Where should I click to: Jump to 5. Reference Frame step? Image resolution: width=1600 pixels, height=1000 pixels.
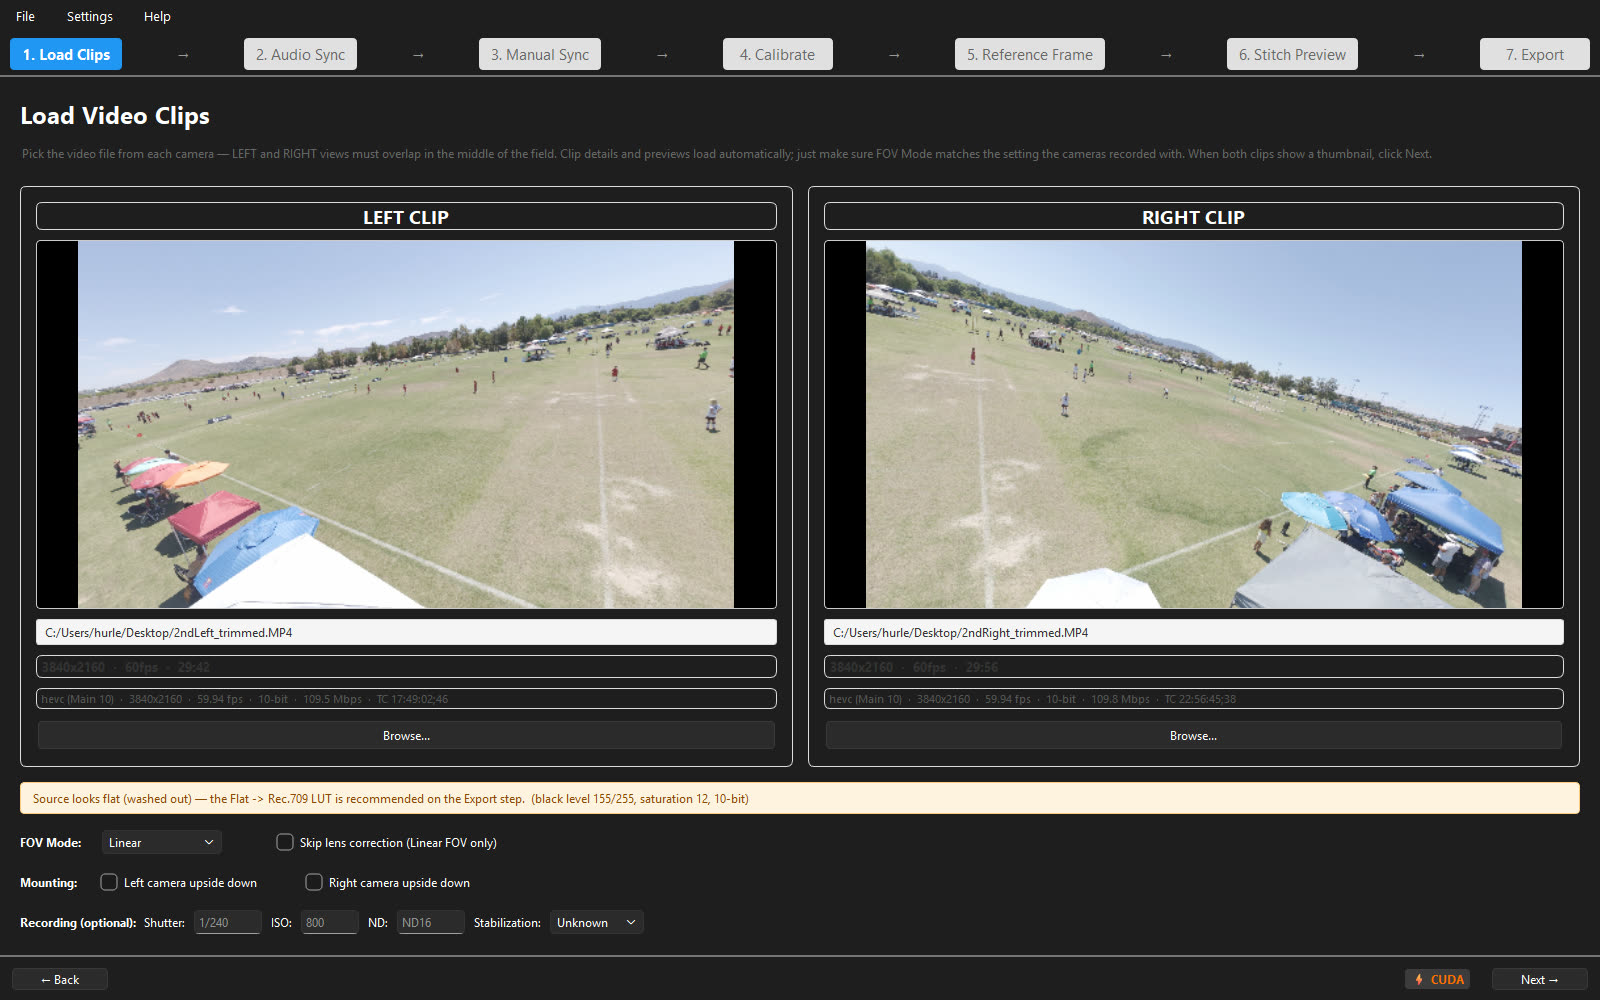pos(1029,54)
